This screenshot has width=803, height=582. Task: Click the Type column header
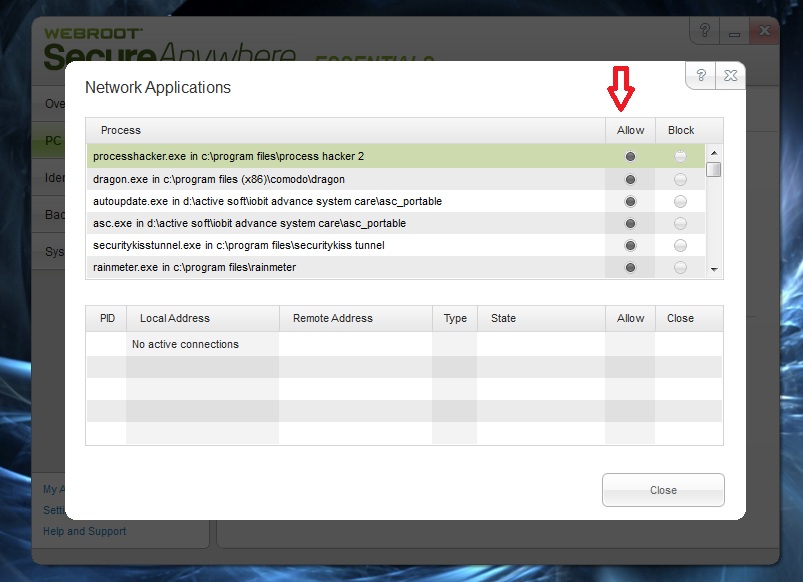tap(455, 318)
